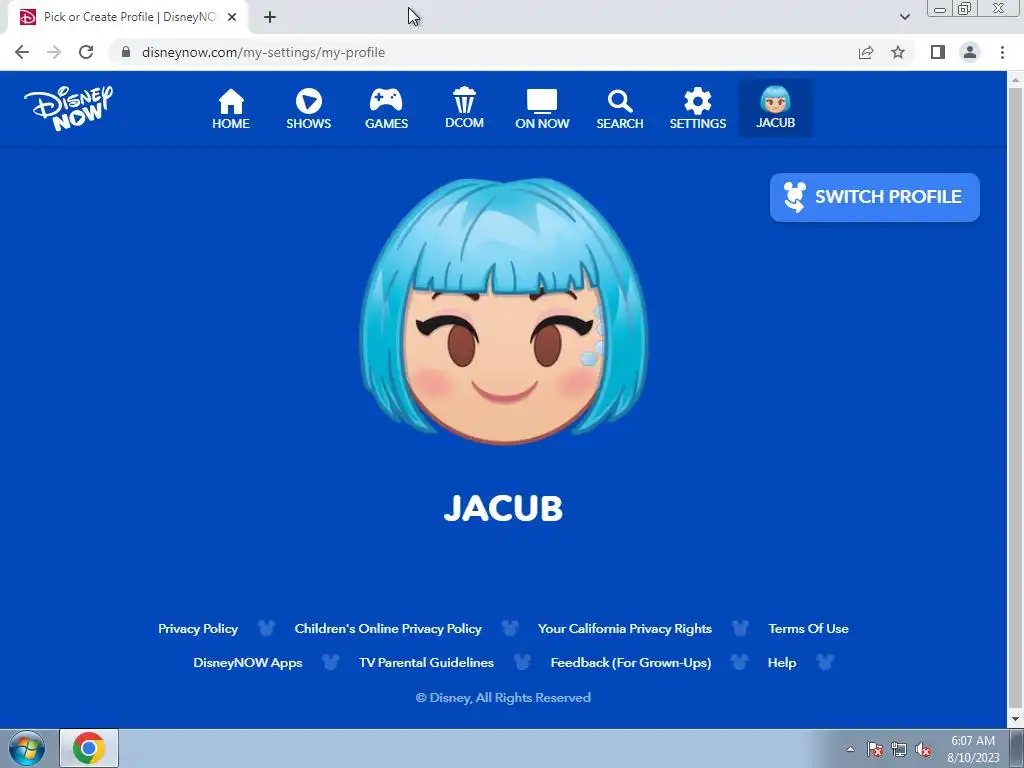Go back with the browser back arrow
1024x768 pixels.
pos(22,52)
